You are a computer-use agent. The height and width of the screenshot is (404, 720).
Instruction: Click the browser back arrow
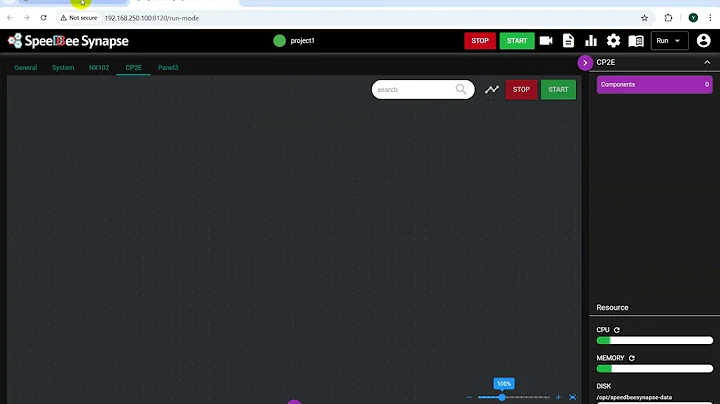(10, 18)
